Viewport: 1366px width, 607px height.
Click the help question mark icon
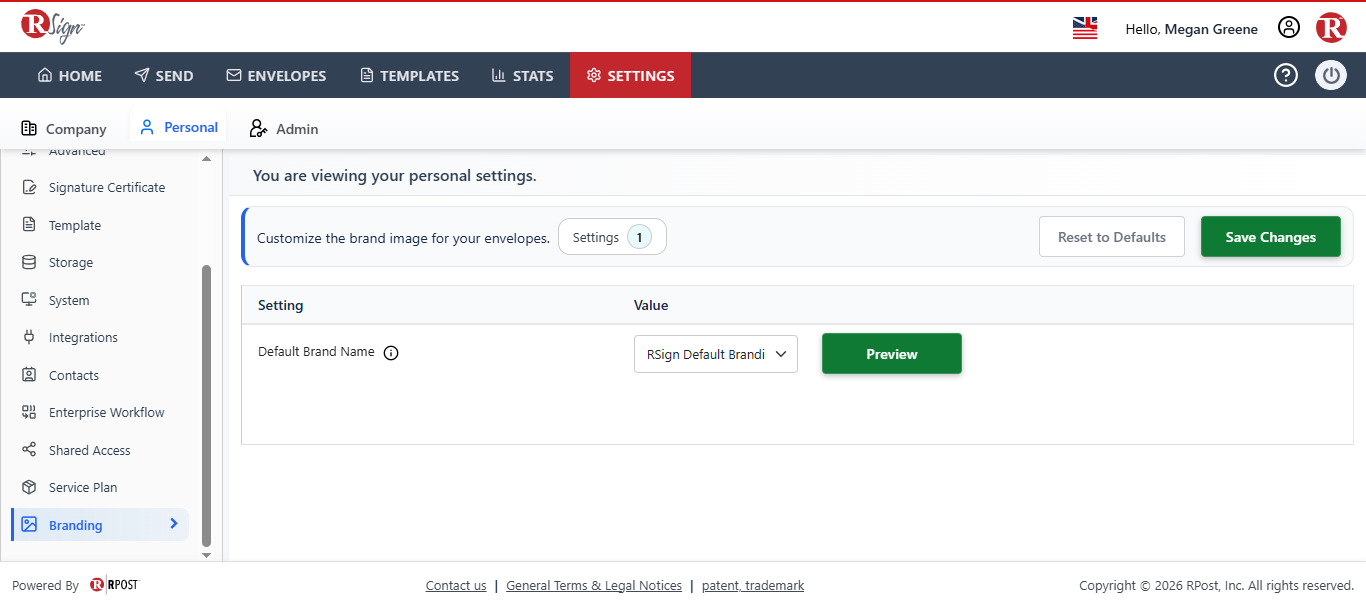(1286, 75)
